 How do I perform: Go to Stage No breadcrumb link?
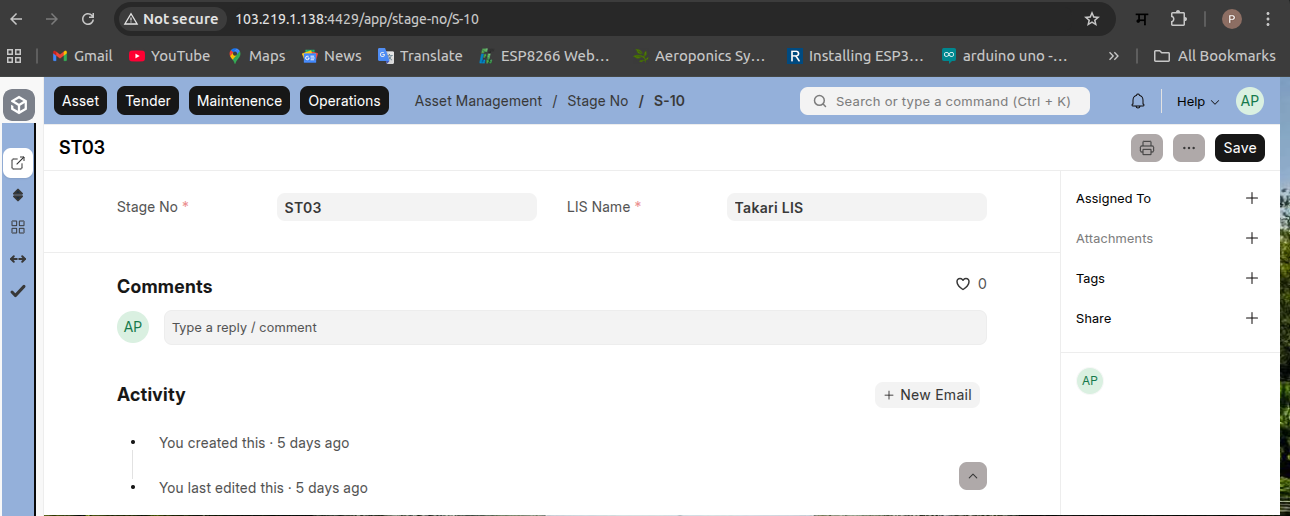tap(597, 101)
